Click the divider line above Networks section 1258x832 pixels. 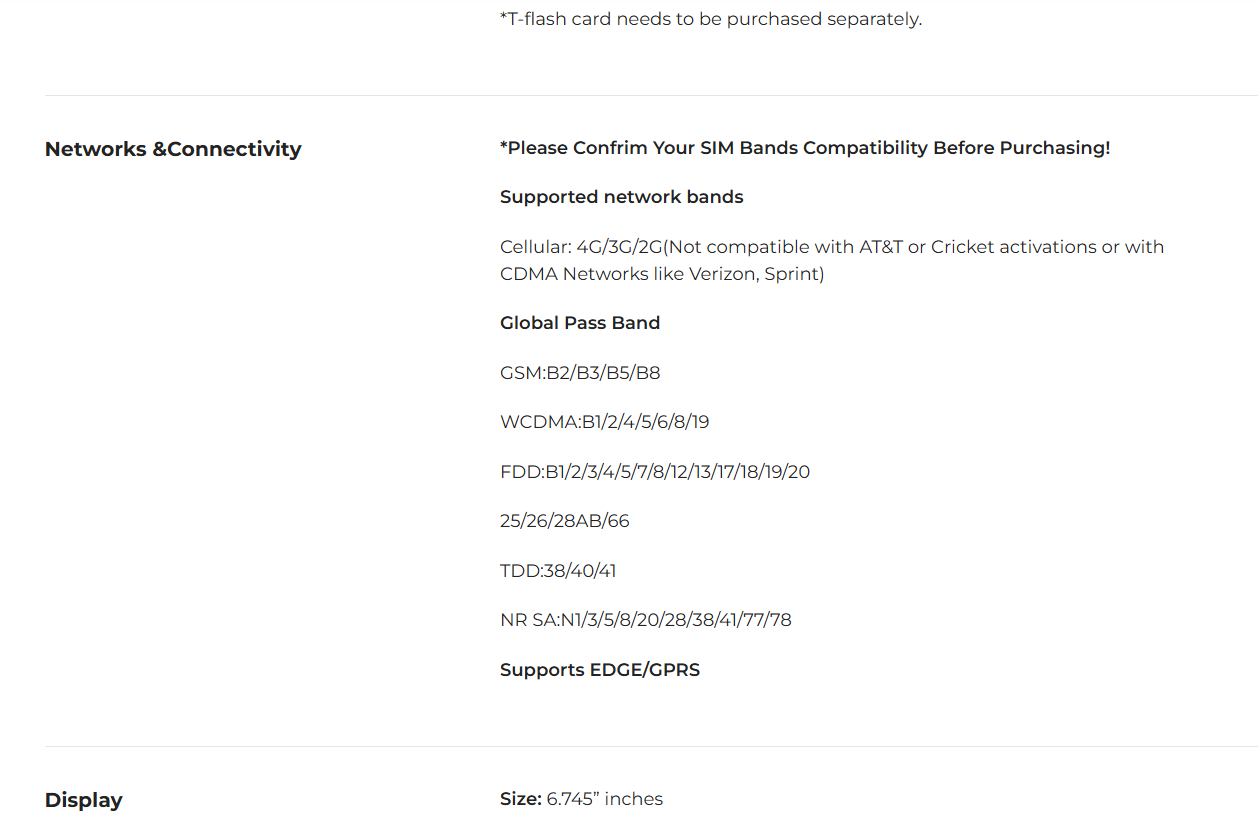point(651,95)
